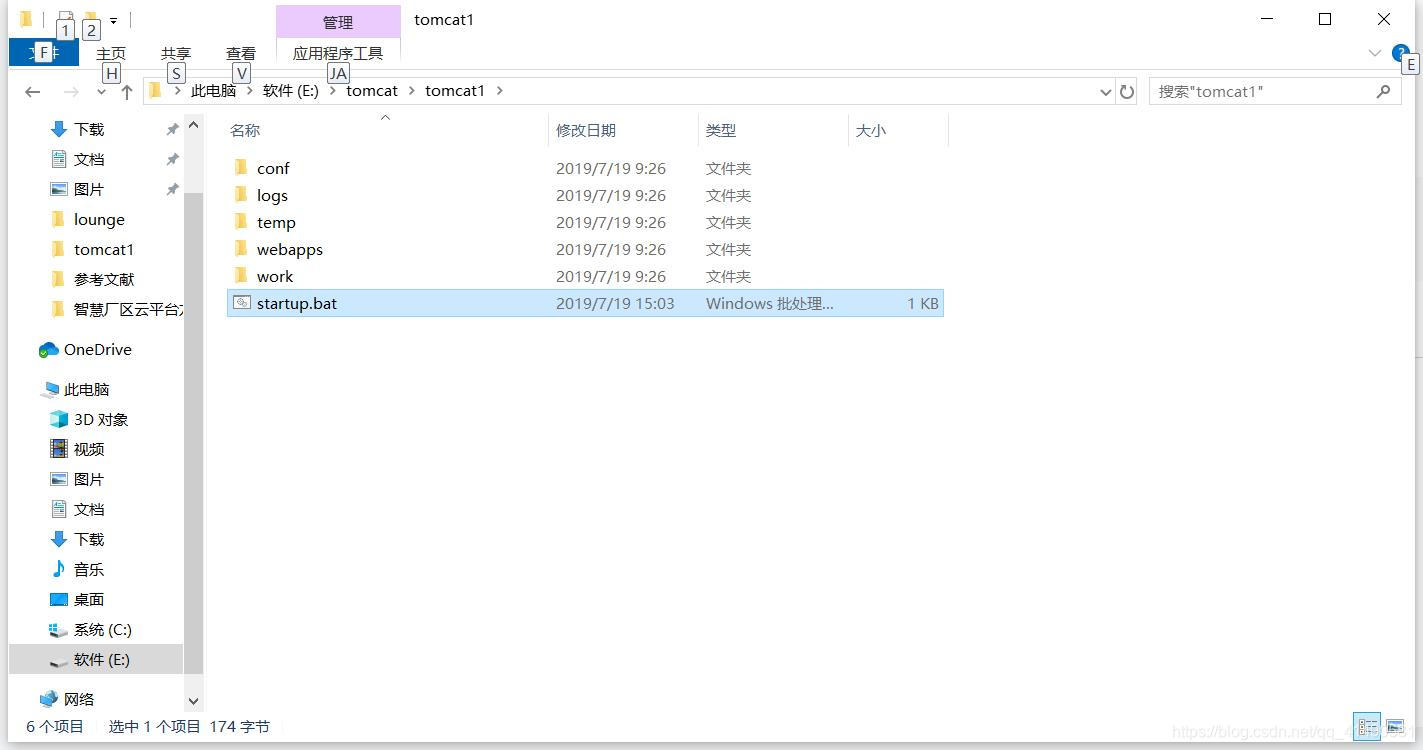The height and width of the screenshot is (750, 1423).
Task: Open the 查看 ribbon tab
Action: click(241, 53)
